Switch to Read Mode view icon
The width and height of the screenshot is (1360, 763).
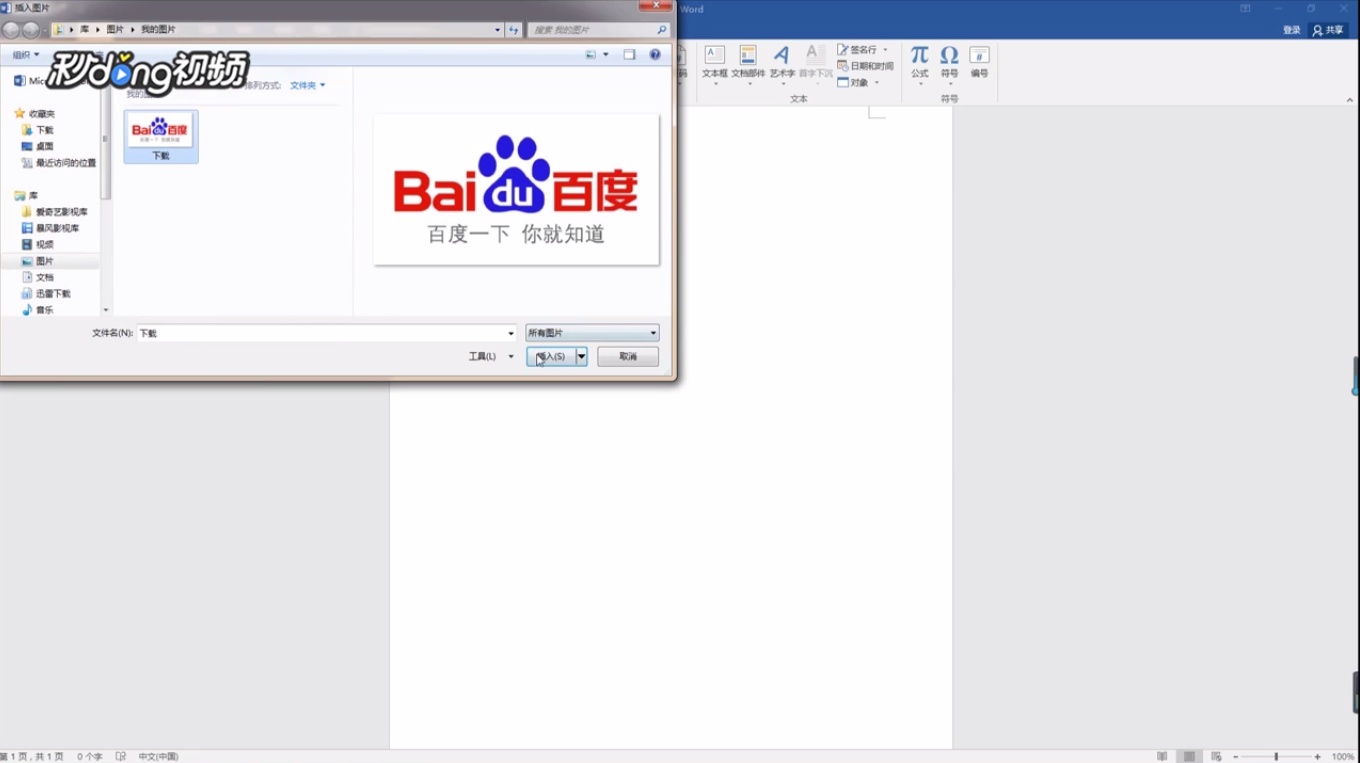[1162, 756]
